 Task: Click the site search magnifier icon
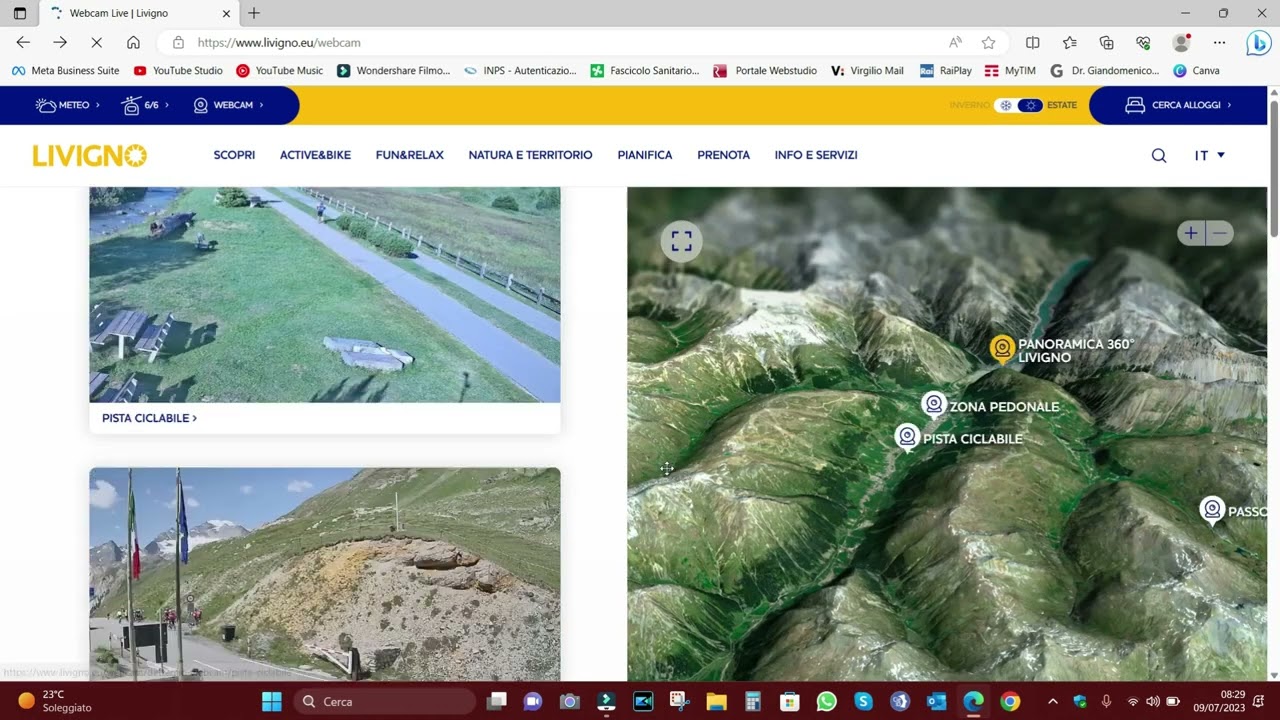tap(1159, 155)
